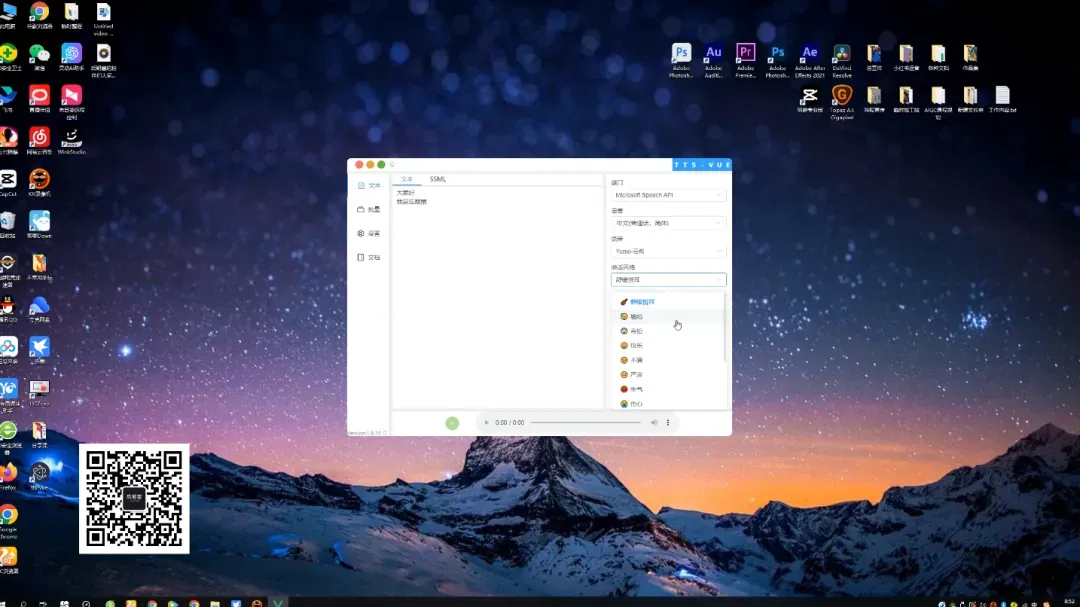Viewport: 1080px width, 607px height.
Task: Open the Untitled video file on desktop
Action: (x=103, y=19)
